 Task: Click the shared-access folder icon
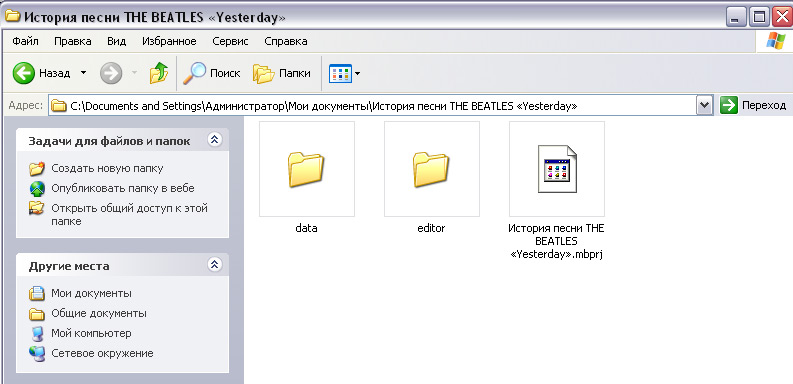[36, 208]
